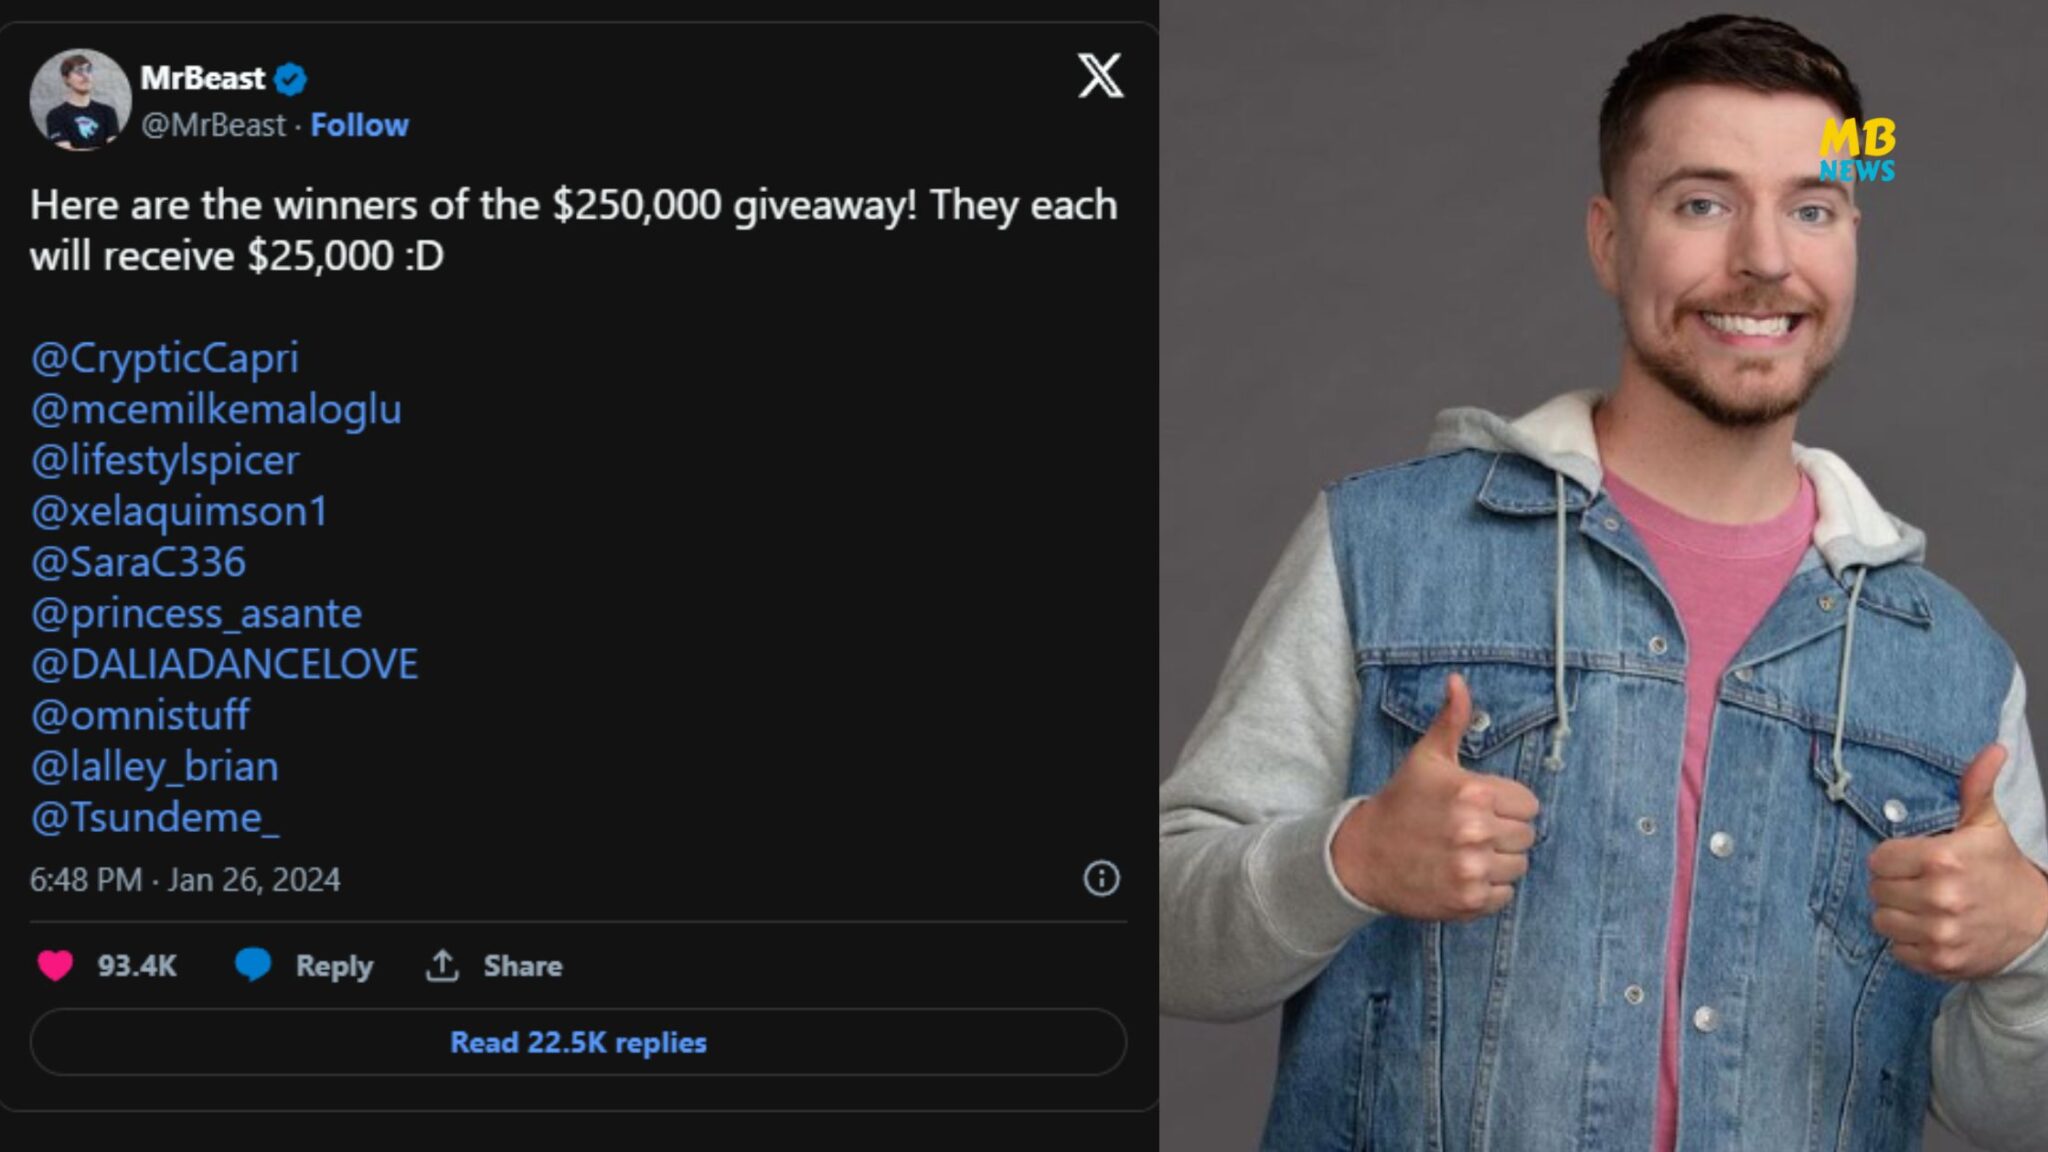Image resolution: width=2048 pixels, height=1152 pixels.
Task: Click the info icon beside the timestamp
Action: point(1097,880)
